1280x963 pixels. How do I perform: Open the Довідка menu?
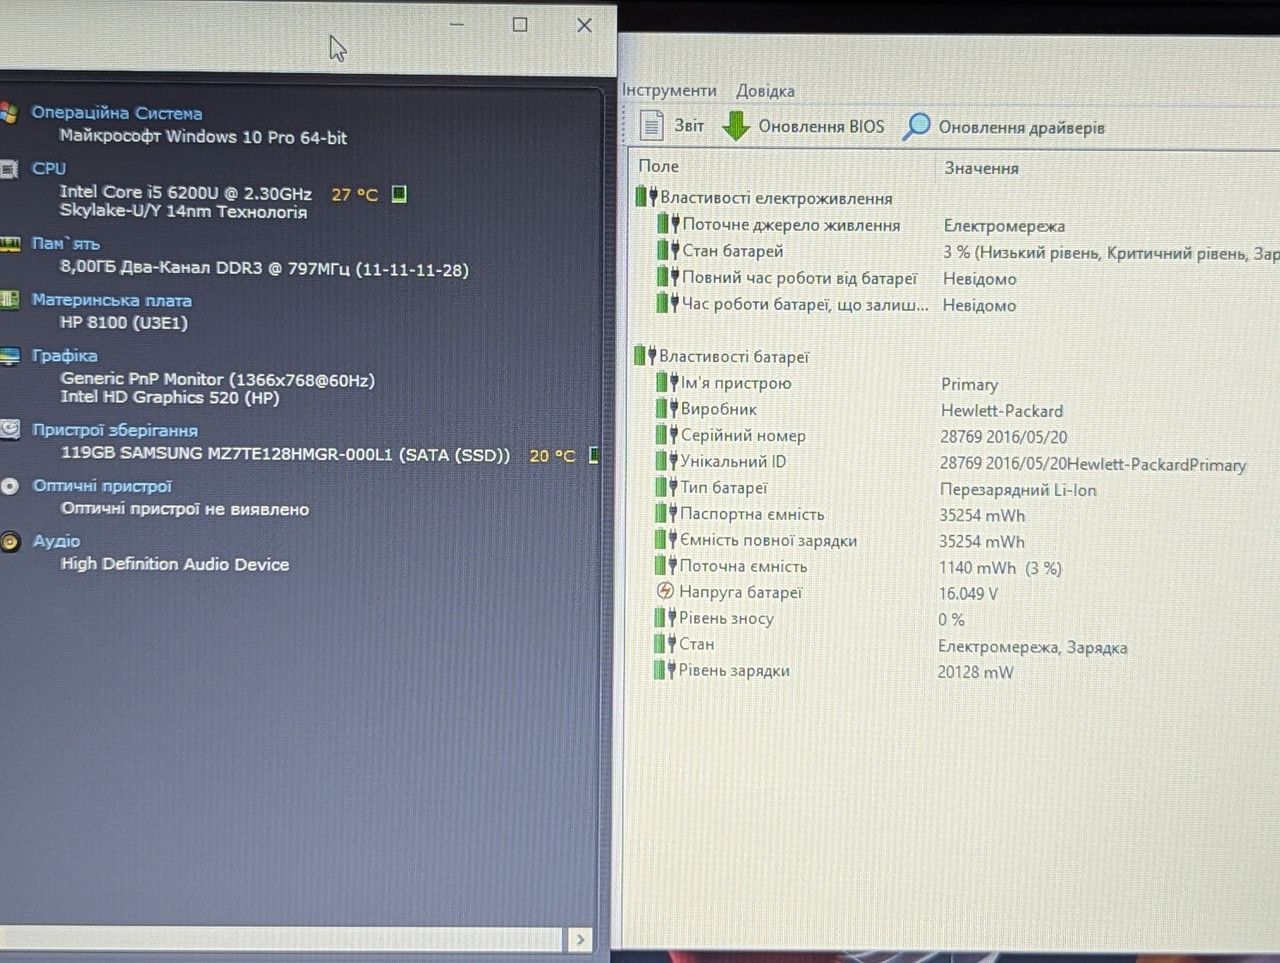click(x=765, y=91)
